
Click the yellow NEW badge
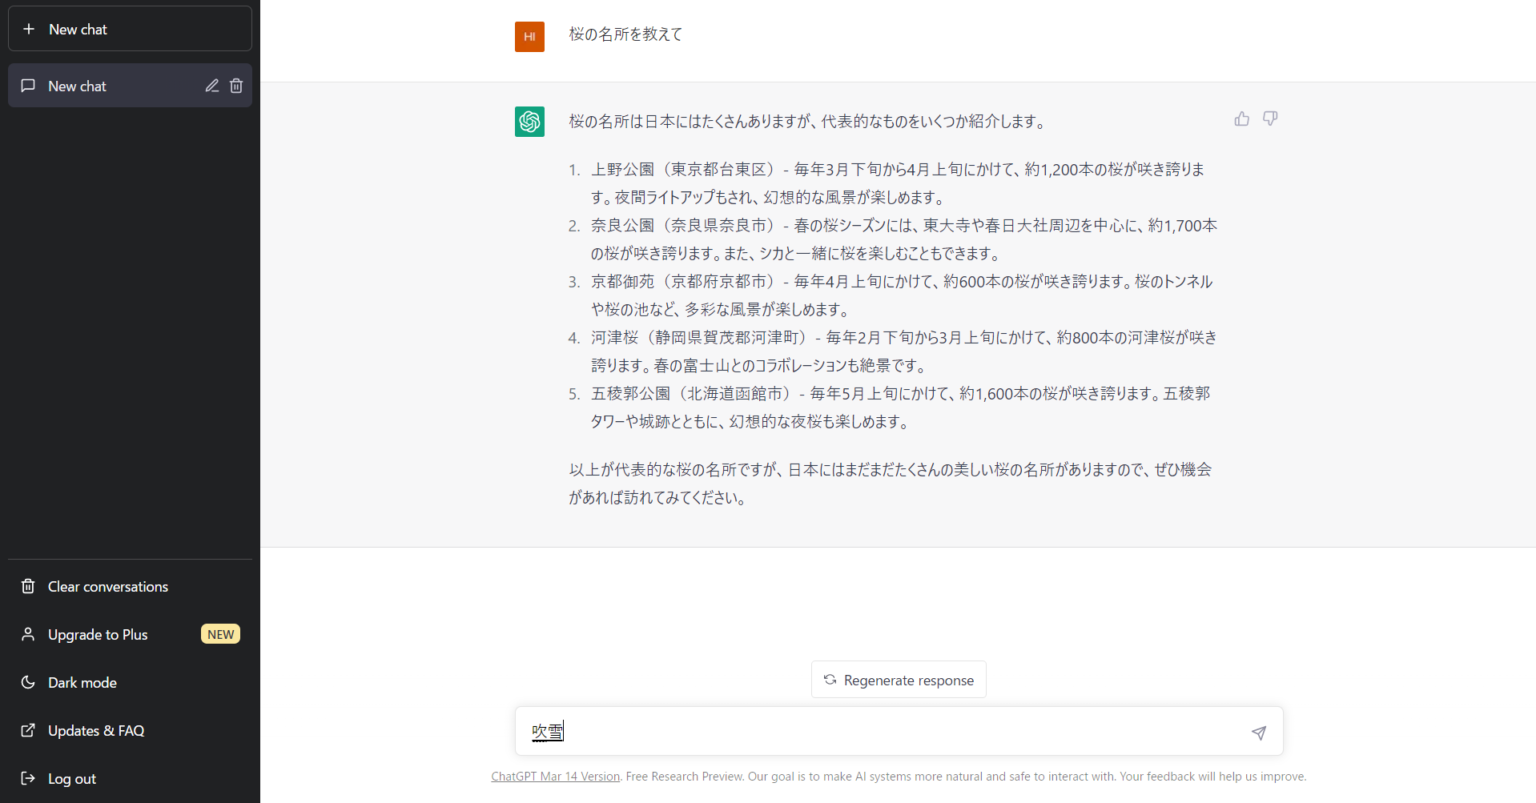220,633
